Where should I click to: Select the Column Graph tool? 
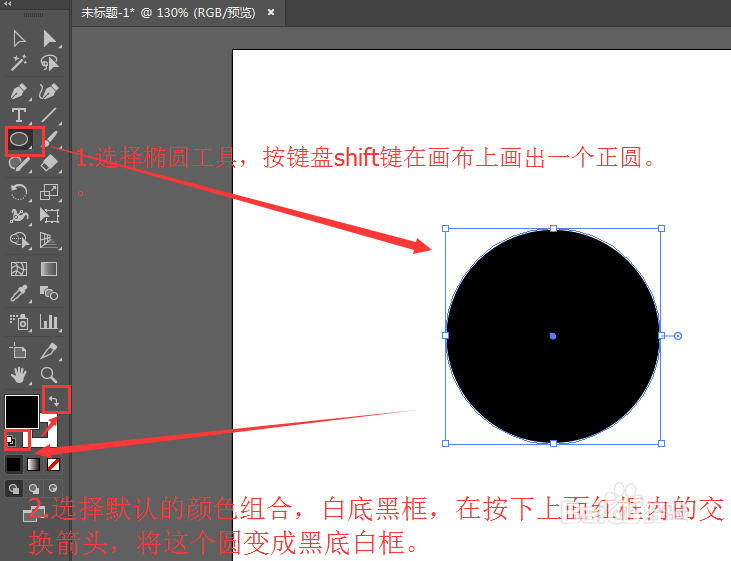[49, 322]
